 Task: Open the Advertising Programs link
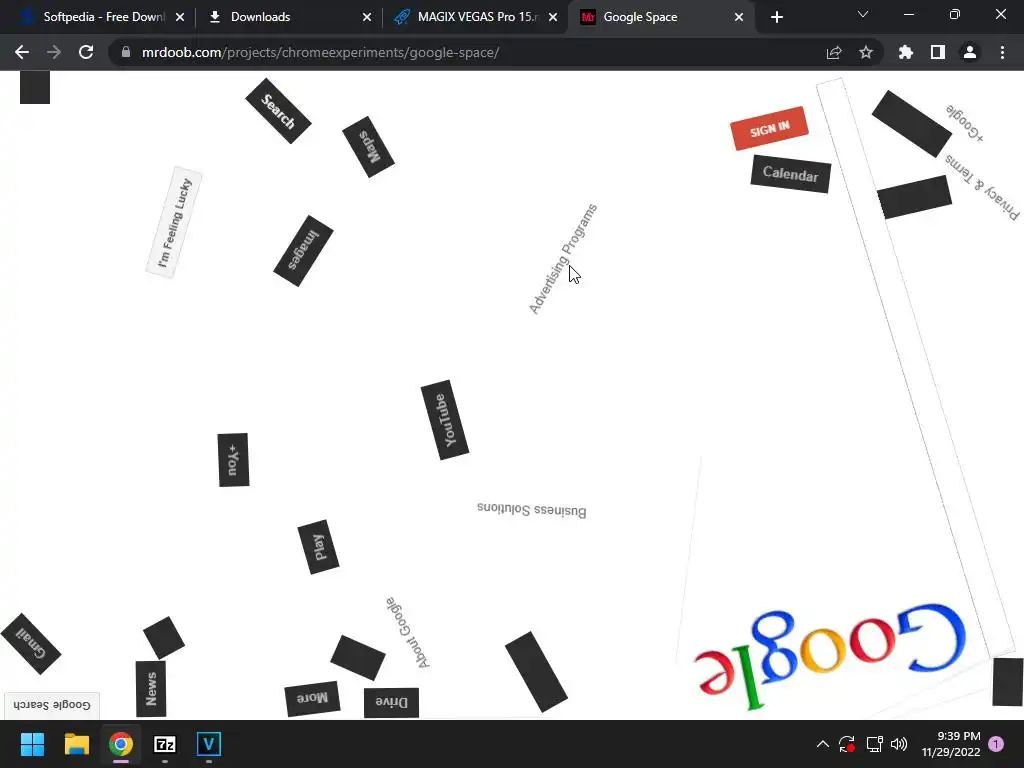563,259
